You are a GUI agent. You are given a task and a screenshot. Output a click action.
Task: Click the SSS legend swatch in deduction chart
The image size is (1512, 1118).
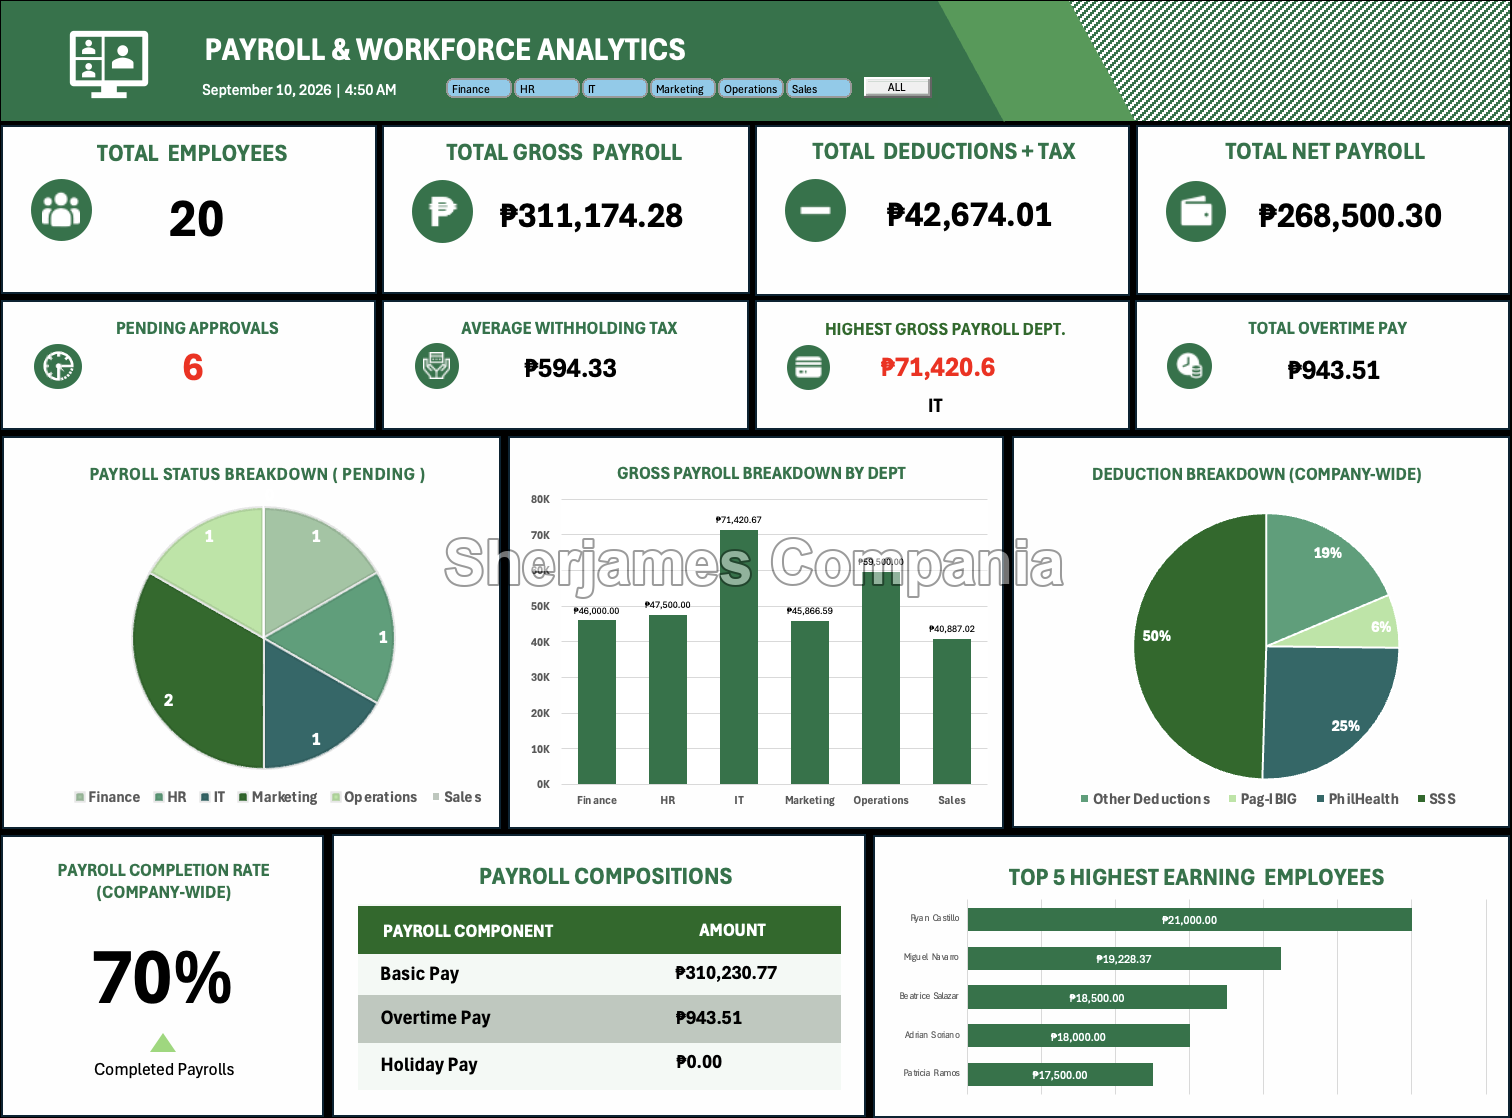point(1421,799)
